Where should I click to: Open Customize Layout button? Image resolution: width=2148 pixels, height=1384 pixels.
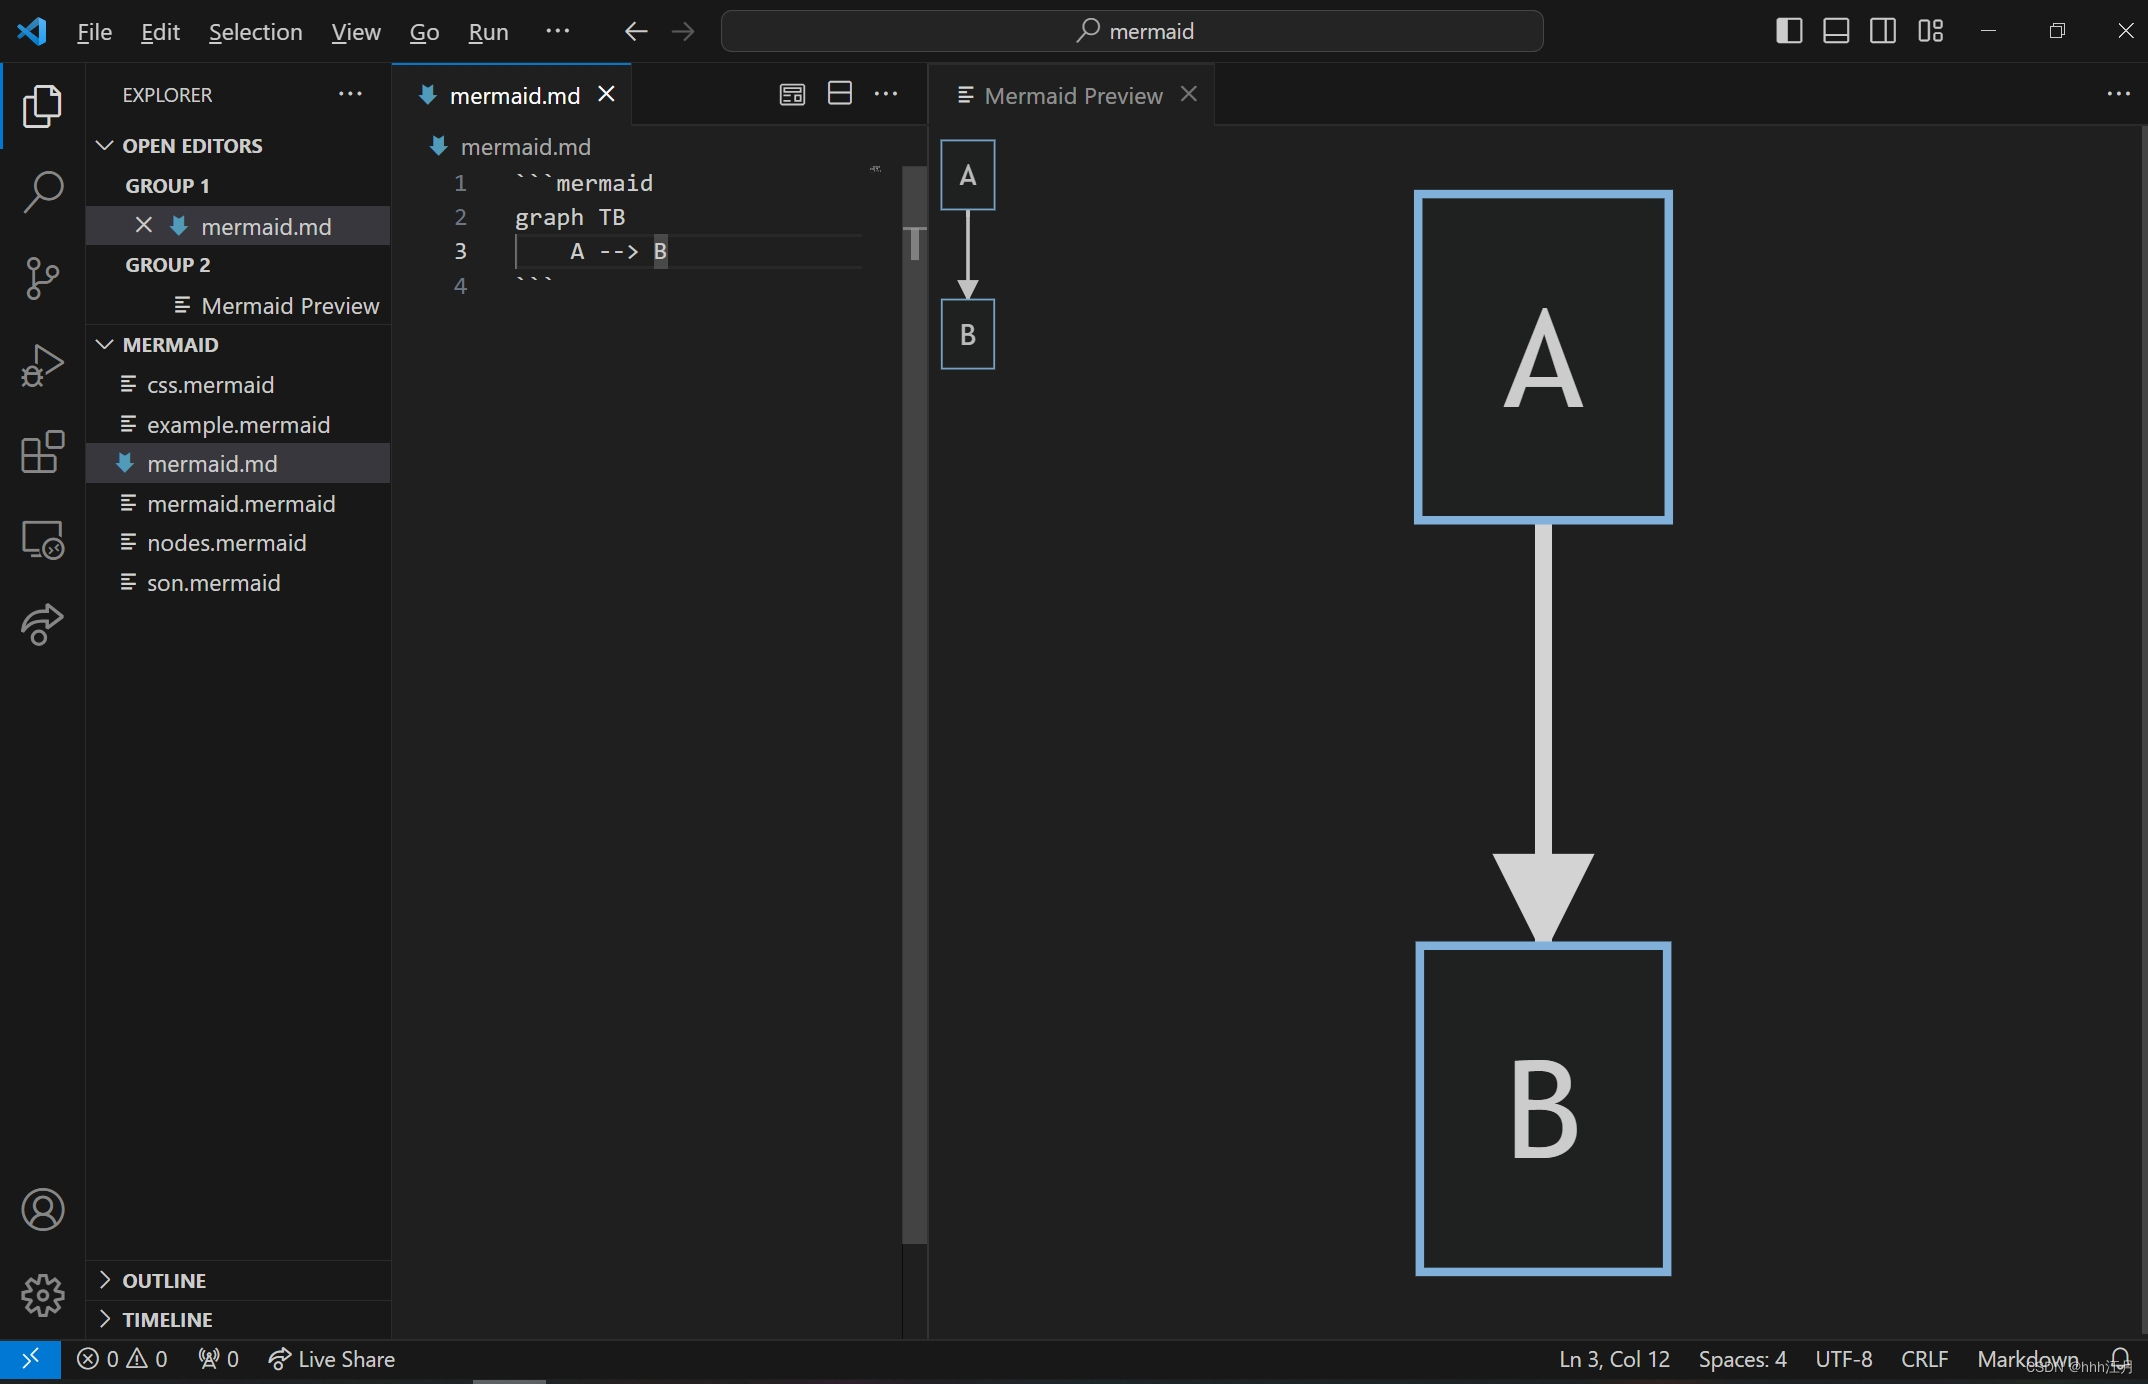pos(1930,31)
